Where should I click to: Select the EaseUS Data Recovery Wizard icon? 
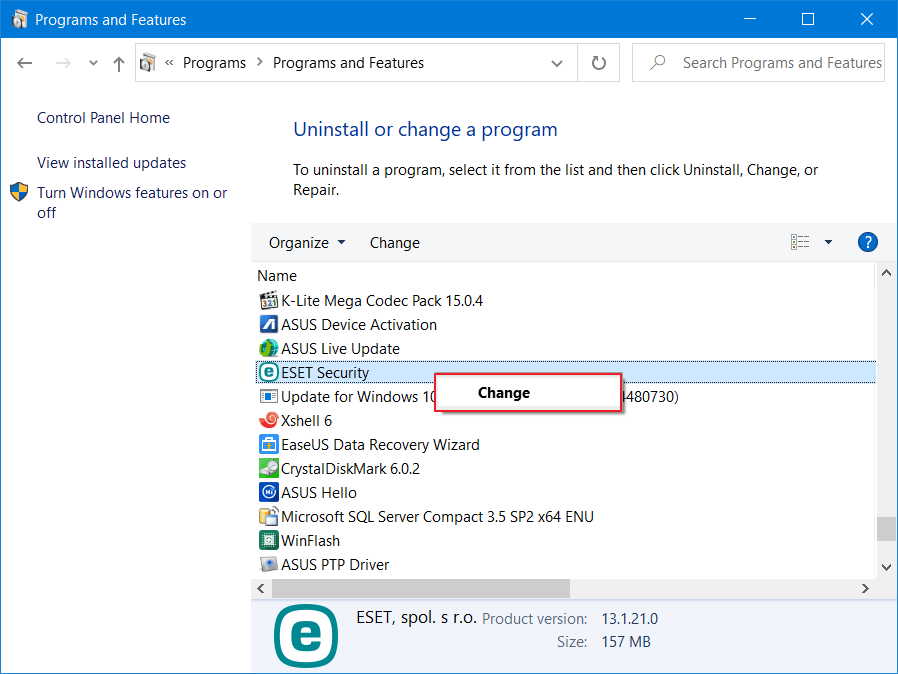(x=268, y=445)
